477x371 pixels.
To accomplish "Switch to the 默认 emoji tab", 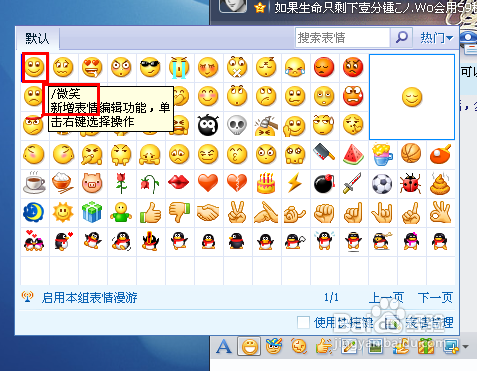I will pos(37,38).
